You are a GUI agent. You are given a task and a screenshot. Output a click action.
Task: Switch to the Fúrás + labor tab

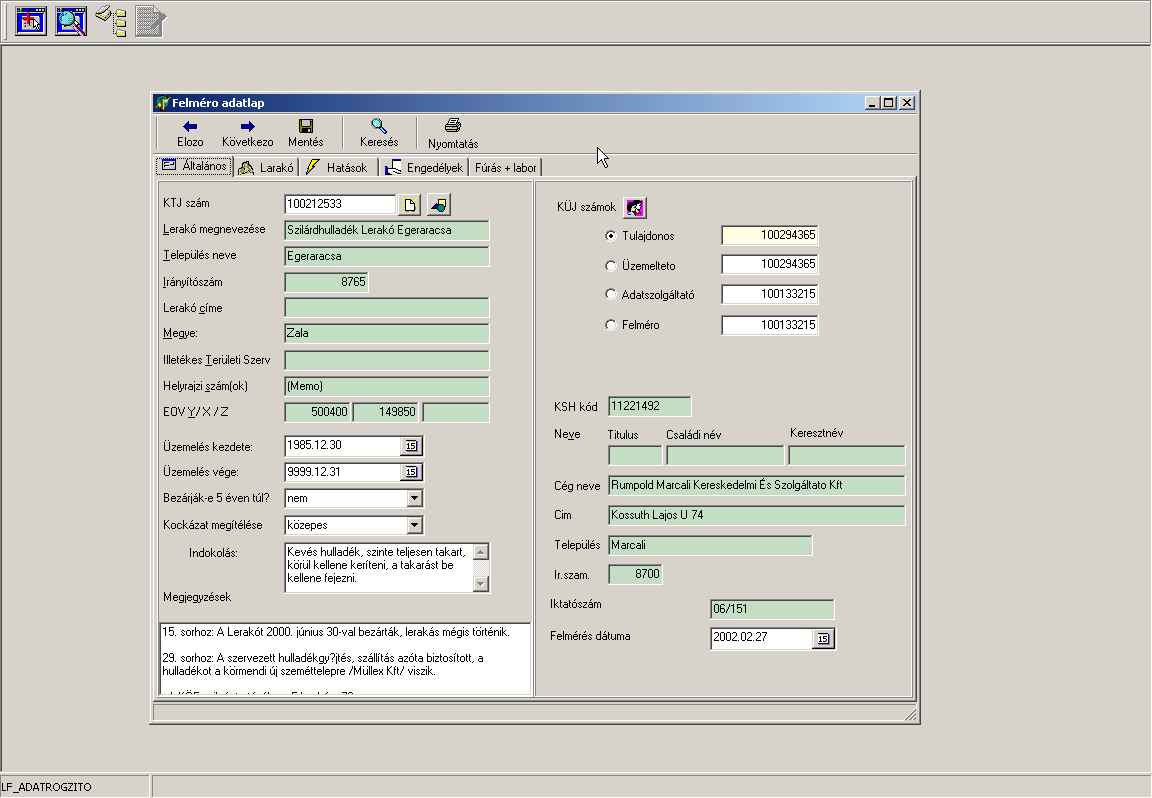click(505, 168)
